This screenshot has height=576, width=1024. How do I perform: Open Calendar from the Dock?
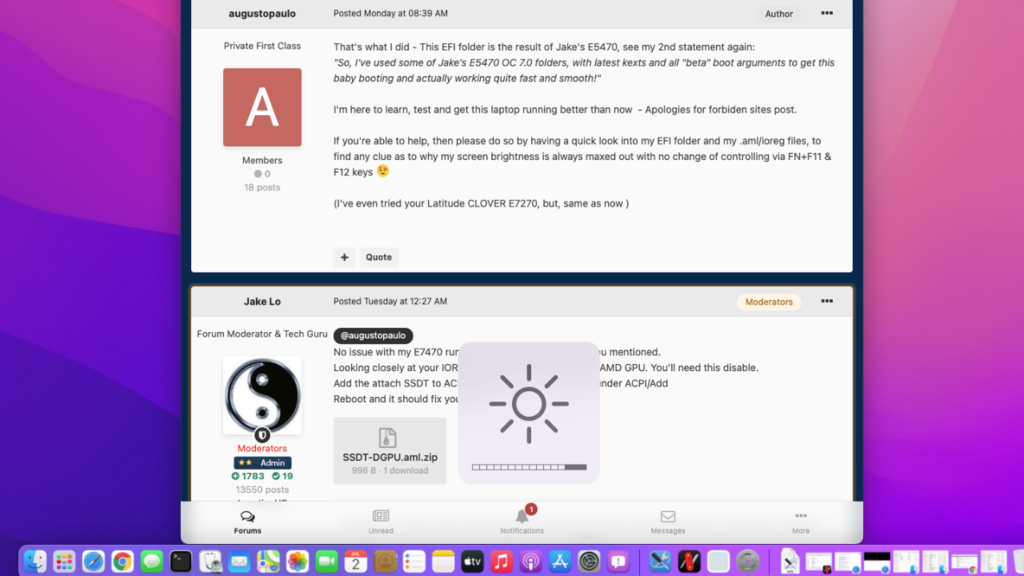(x=356, y=562)
